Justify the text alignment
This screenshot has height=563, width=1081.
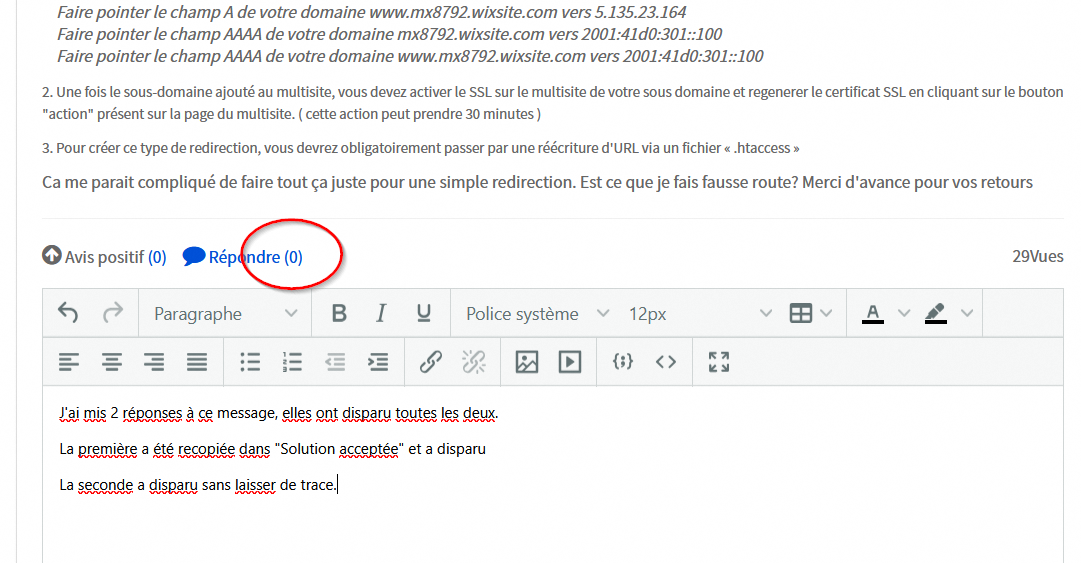coord(197,362)
